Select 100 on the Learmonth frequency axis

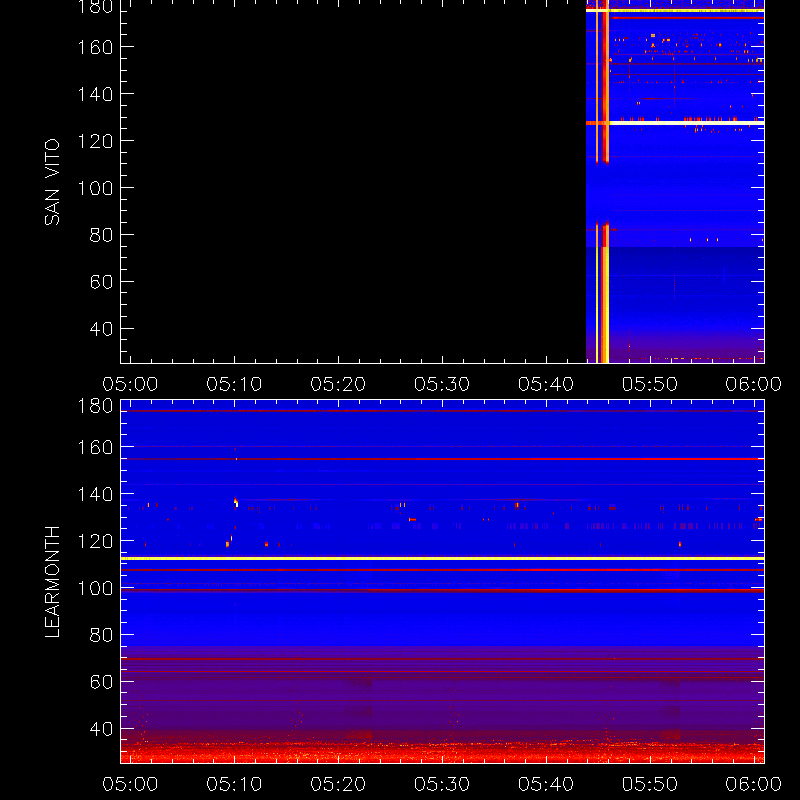click(x=95, y=588)
